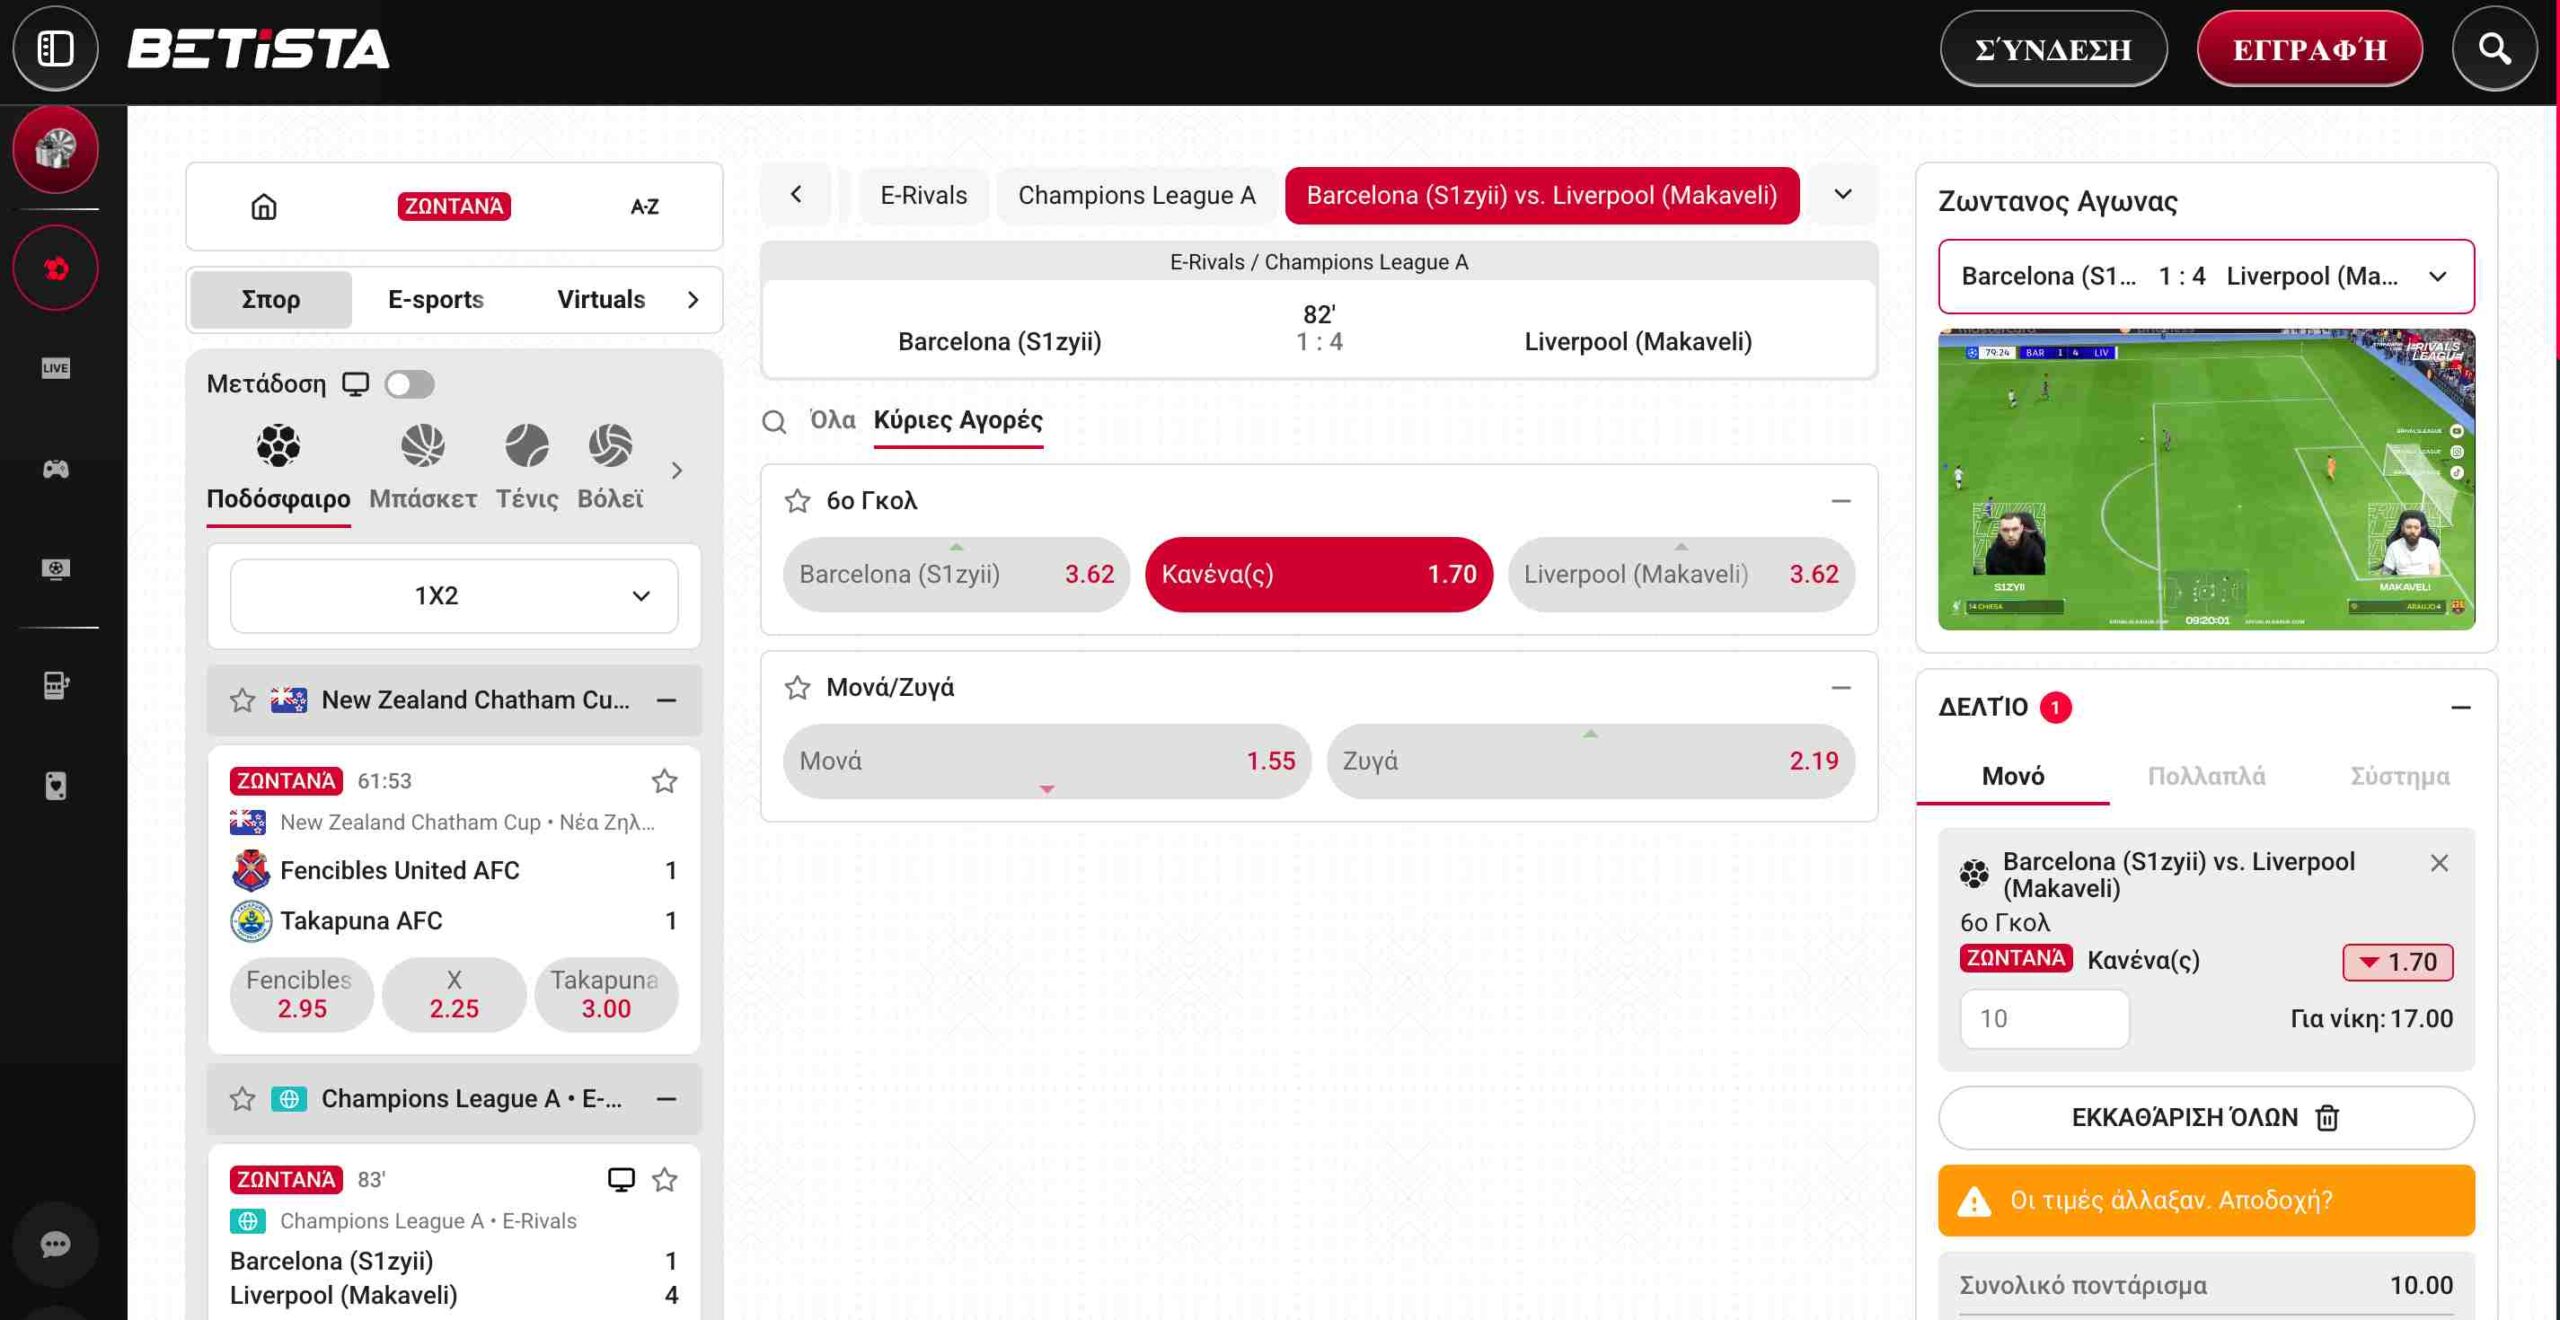Open the ΖΩΝΤΑΝΆ live filter
Image resolution: width=2560 pixels, height=1320 pixels.
click(x=454, y=206)
